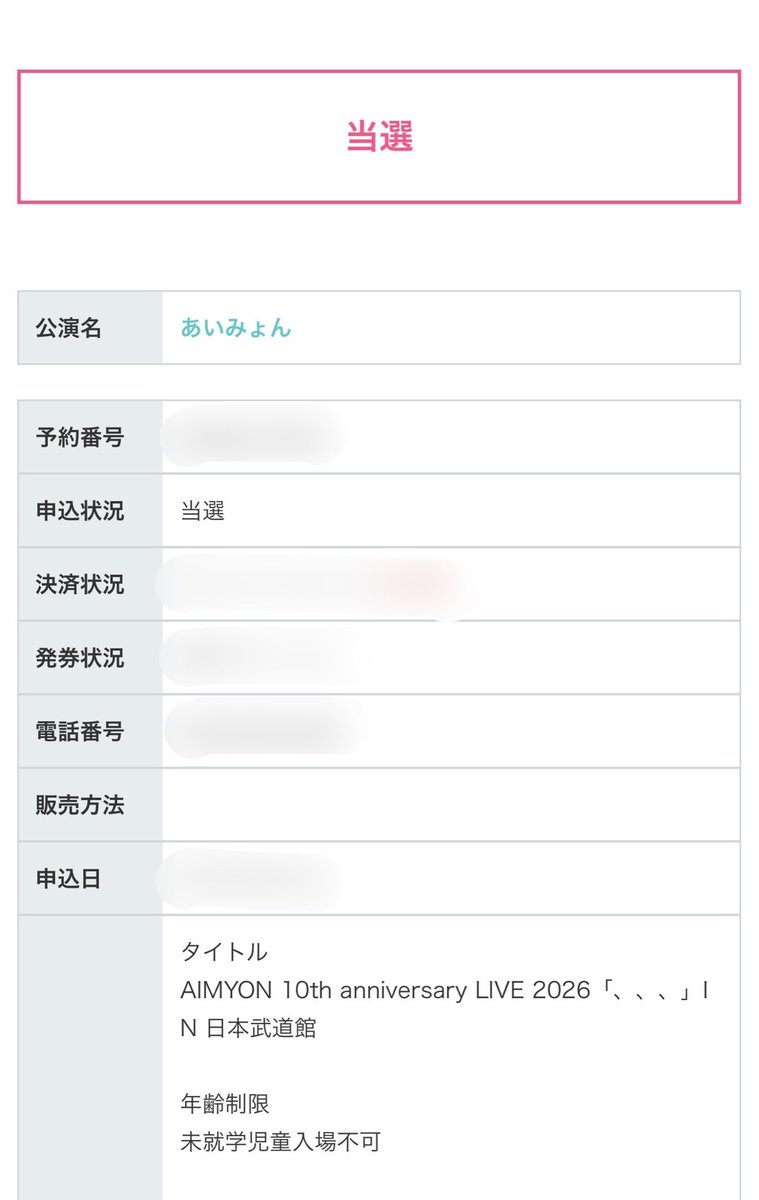
Task: Open the あいみょん performance name link
Action: [x=236, y=328]
